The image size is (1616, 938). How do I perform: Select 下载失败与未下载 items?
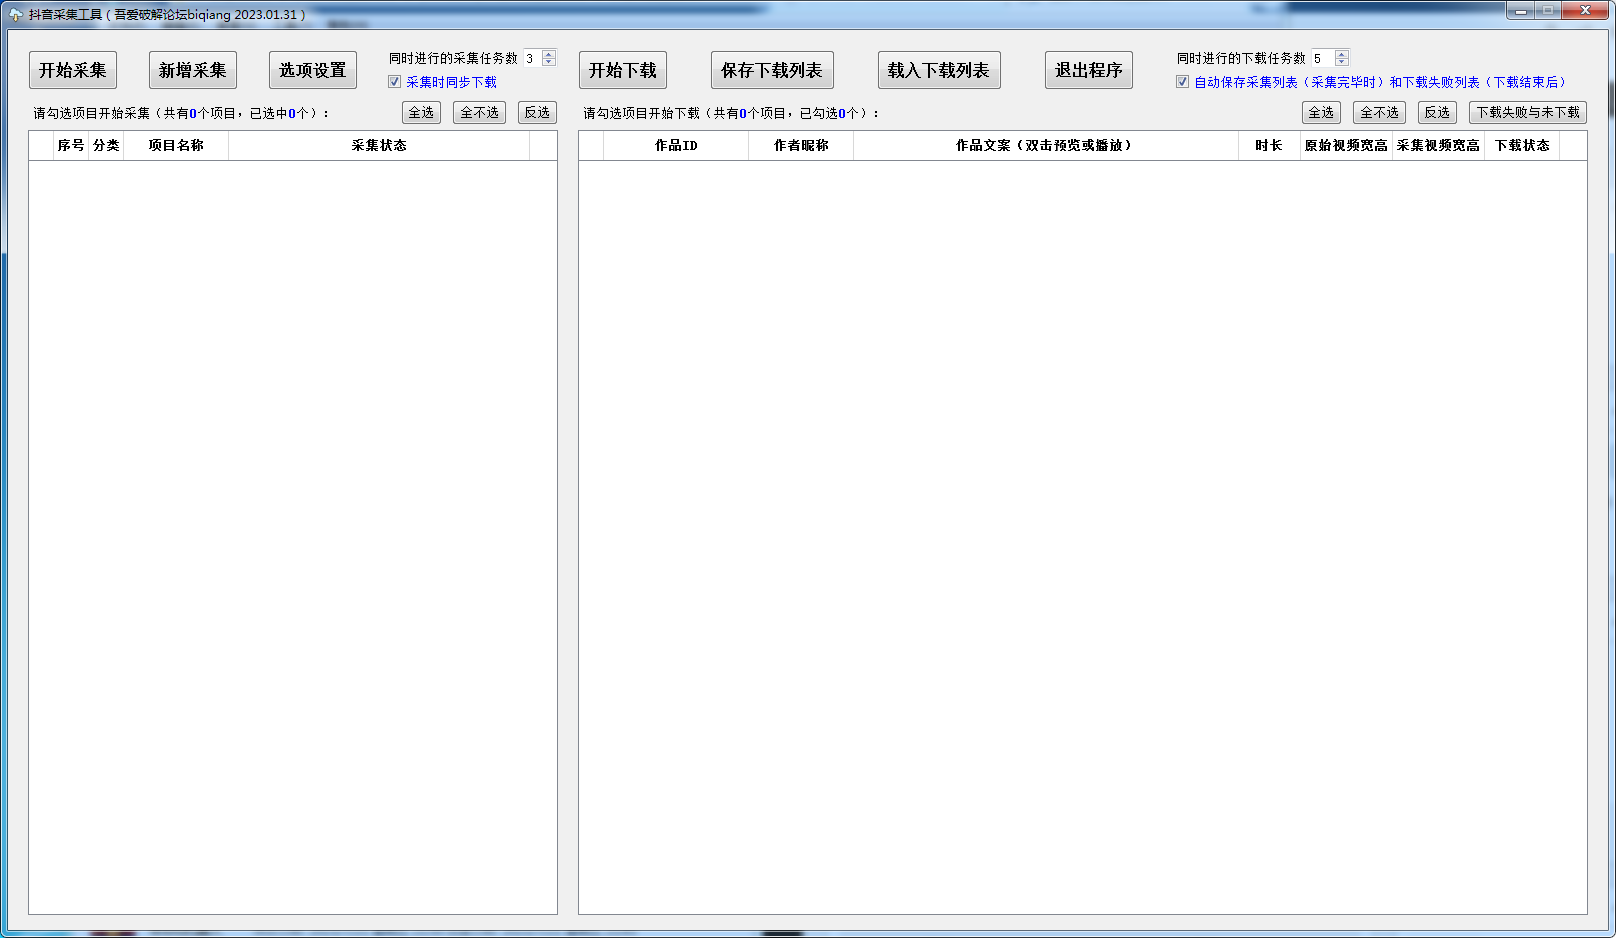[x=1527, y=113]
